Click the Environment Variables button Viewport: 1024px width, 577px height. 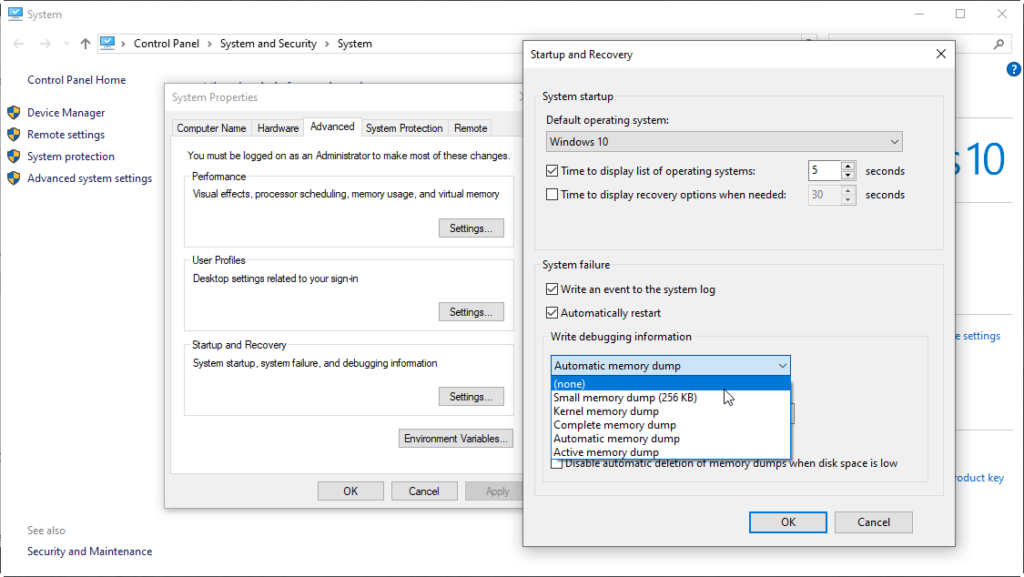[455, 438]
